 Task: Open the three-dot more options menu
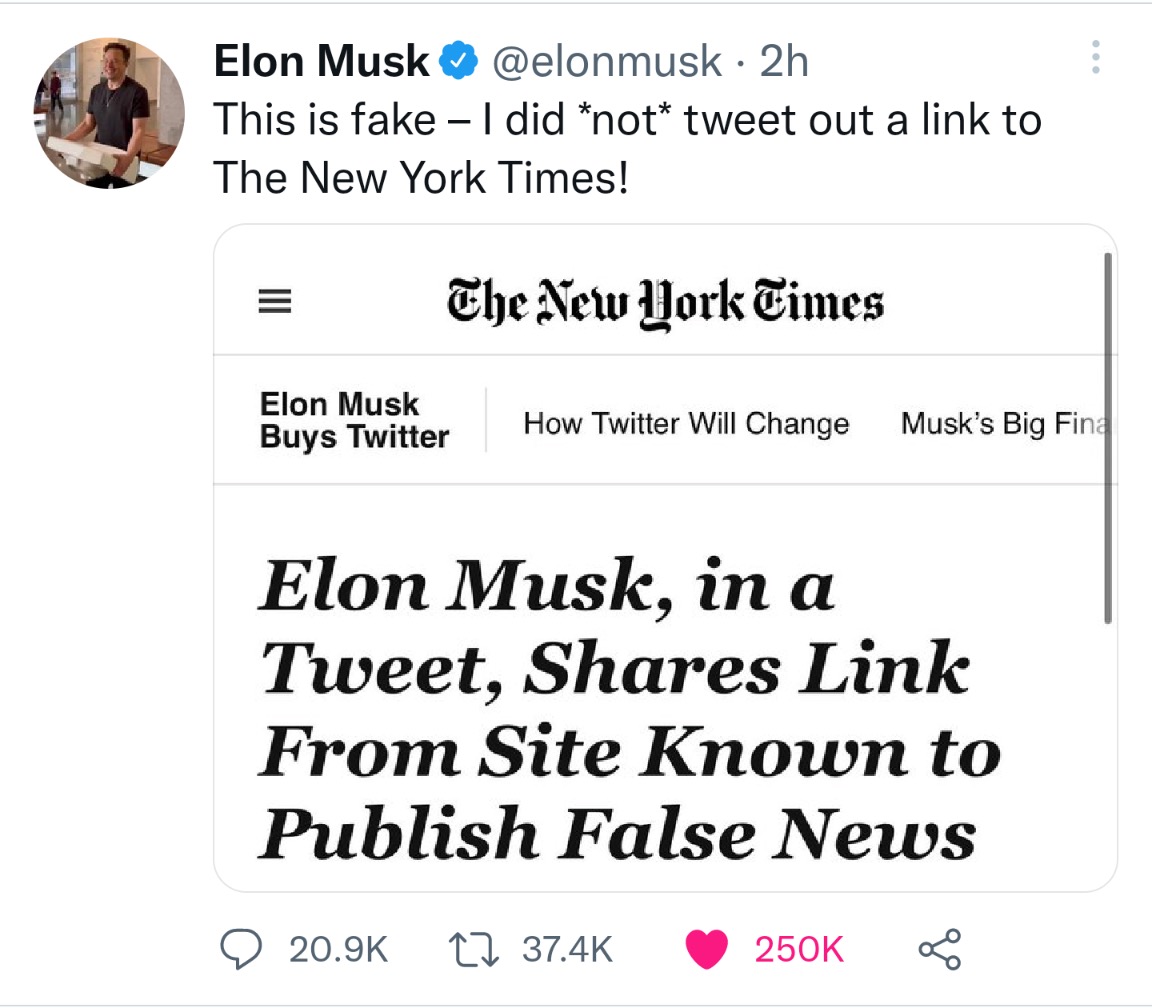coord(1096,58)
